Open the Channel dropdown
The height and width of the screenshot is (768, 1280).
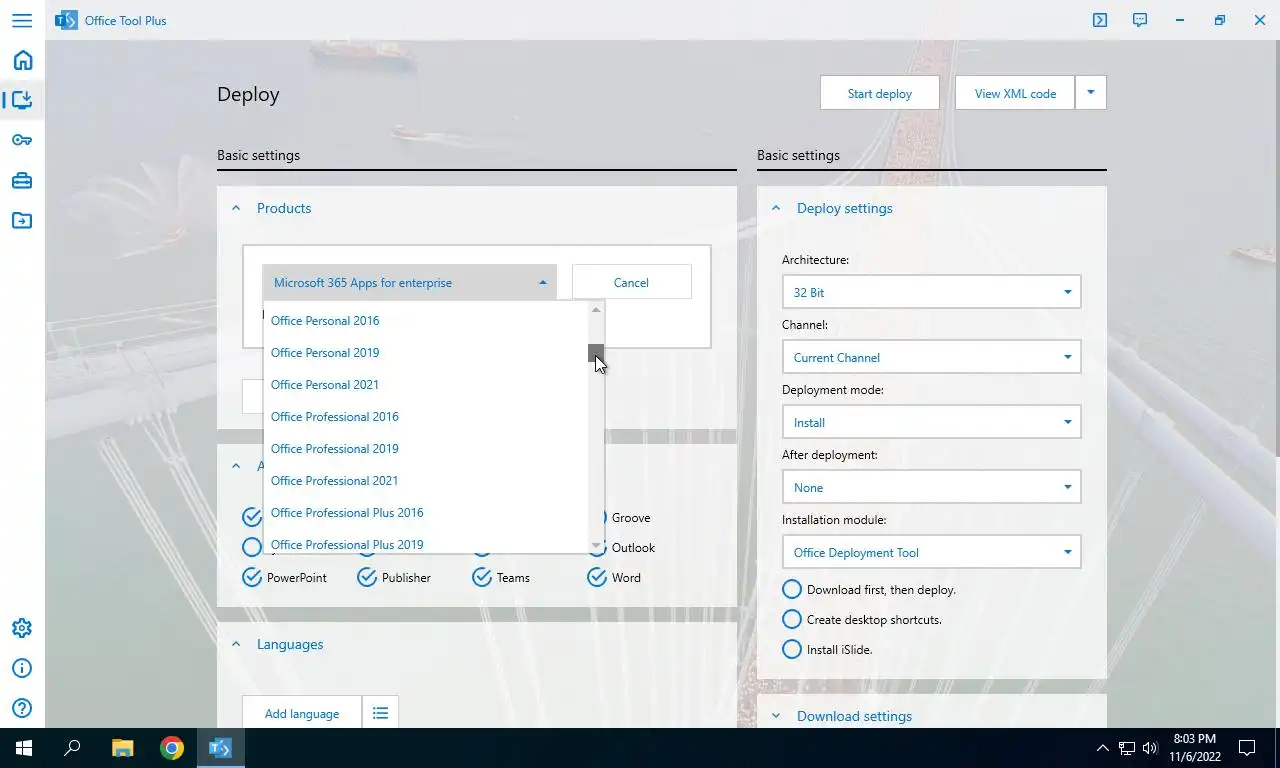(931, 357)
